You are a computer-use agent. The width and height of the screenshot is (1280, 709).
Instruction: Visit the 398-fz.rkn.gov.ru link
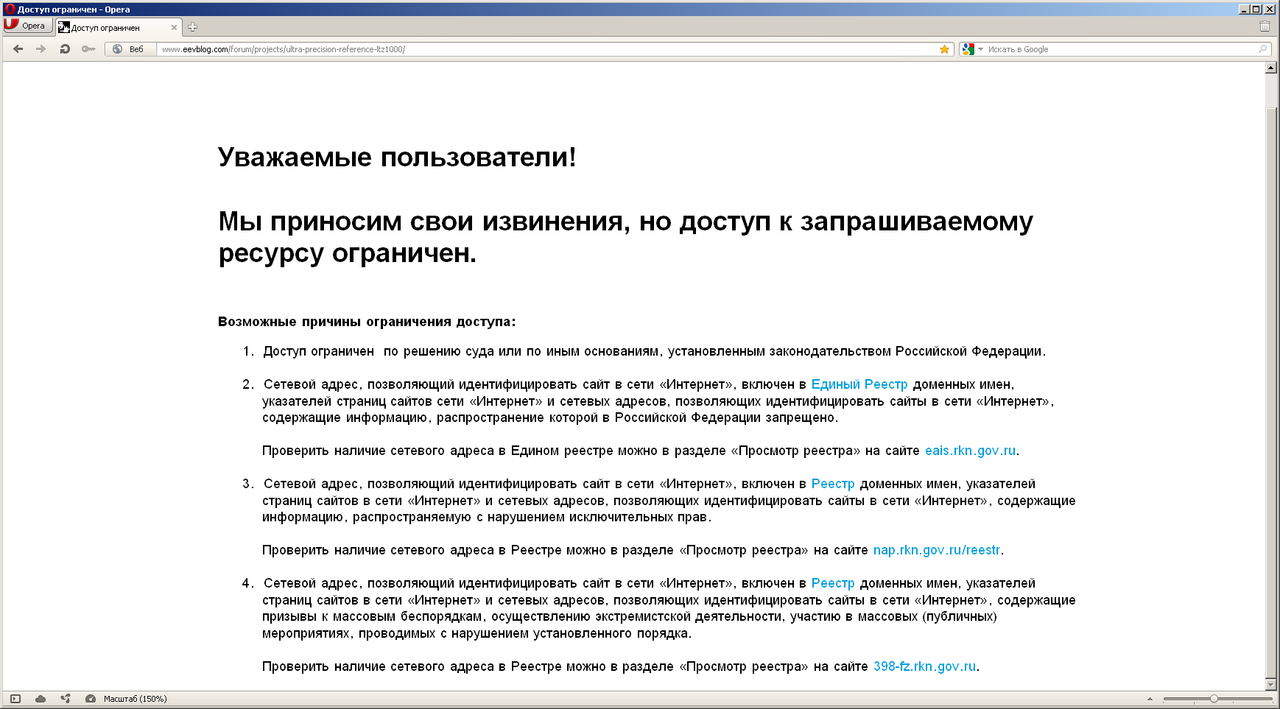pos(924,666)
